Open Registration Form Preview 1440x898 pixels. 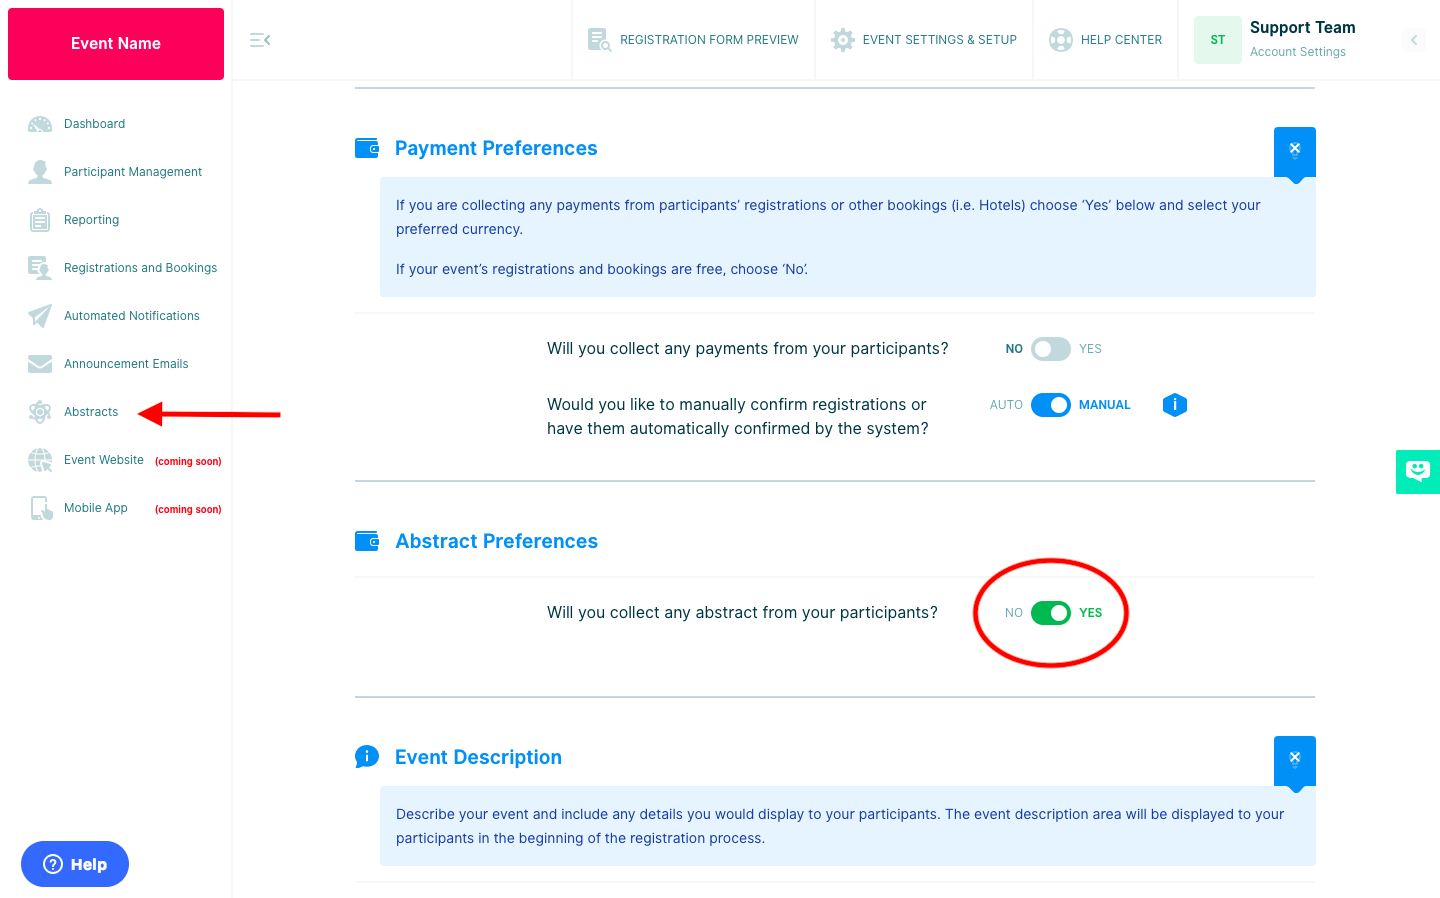(693, 40)
